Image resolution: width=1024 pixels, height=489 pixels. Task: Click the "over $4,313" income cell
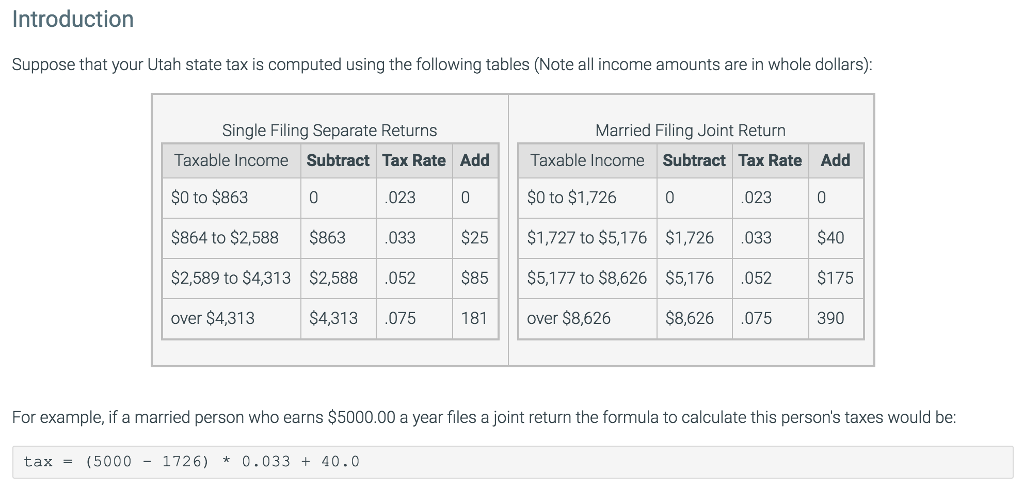213,318
